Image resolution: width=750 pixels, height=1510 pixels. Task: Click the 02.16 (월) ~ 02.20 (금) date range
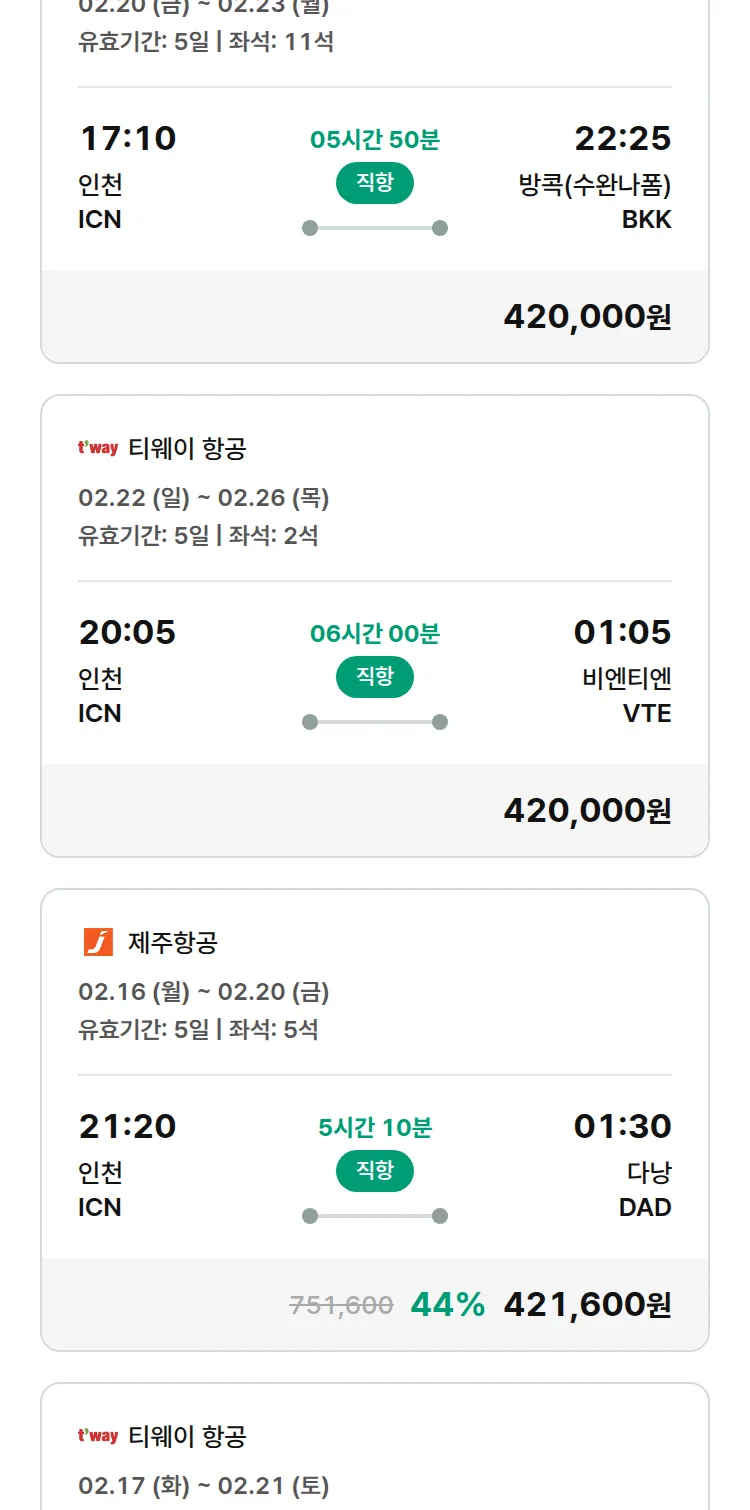204,992
